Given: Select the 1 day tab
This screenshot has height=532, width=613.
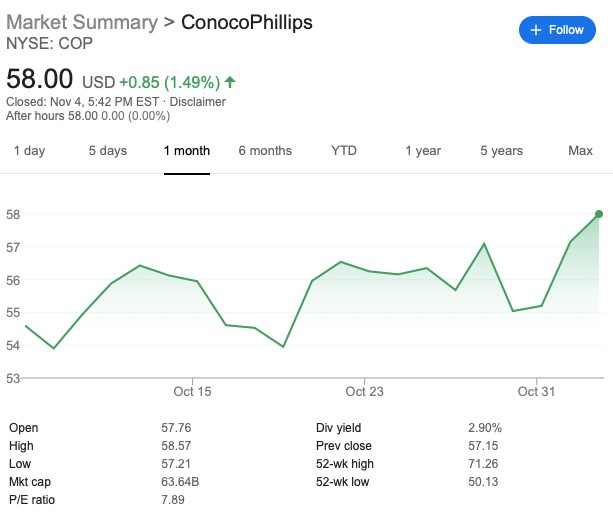Looking at the screenshot, I should [x=29, y=151].
